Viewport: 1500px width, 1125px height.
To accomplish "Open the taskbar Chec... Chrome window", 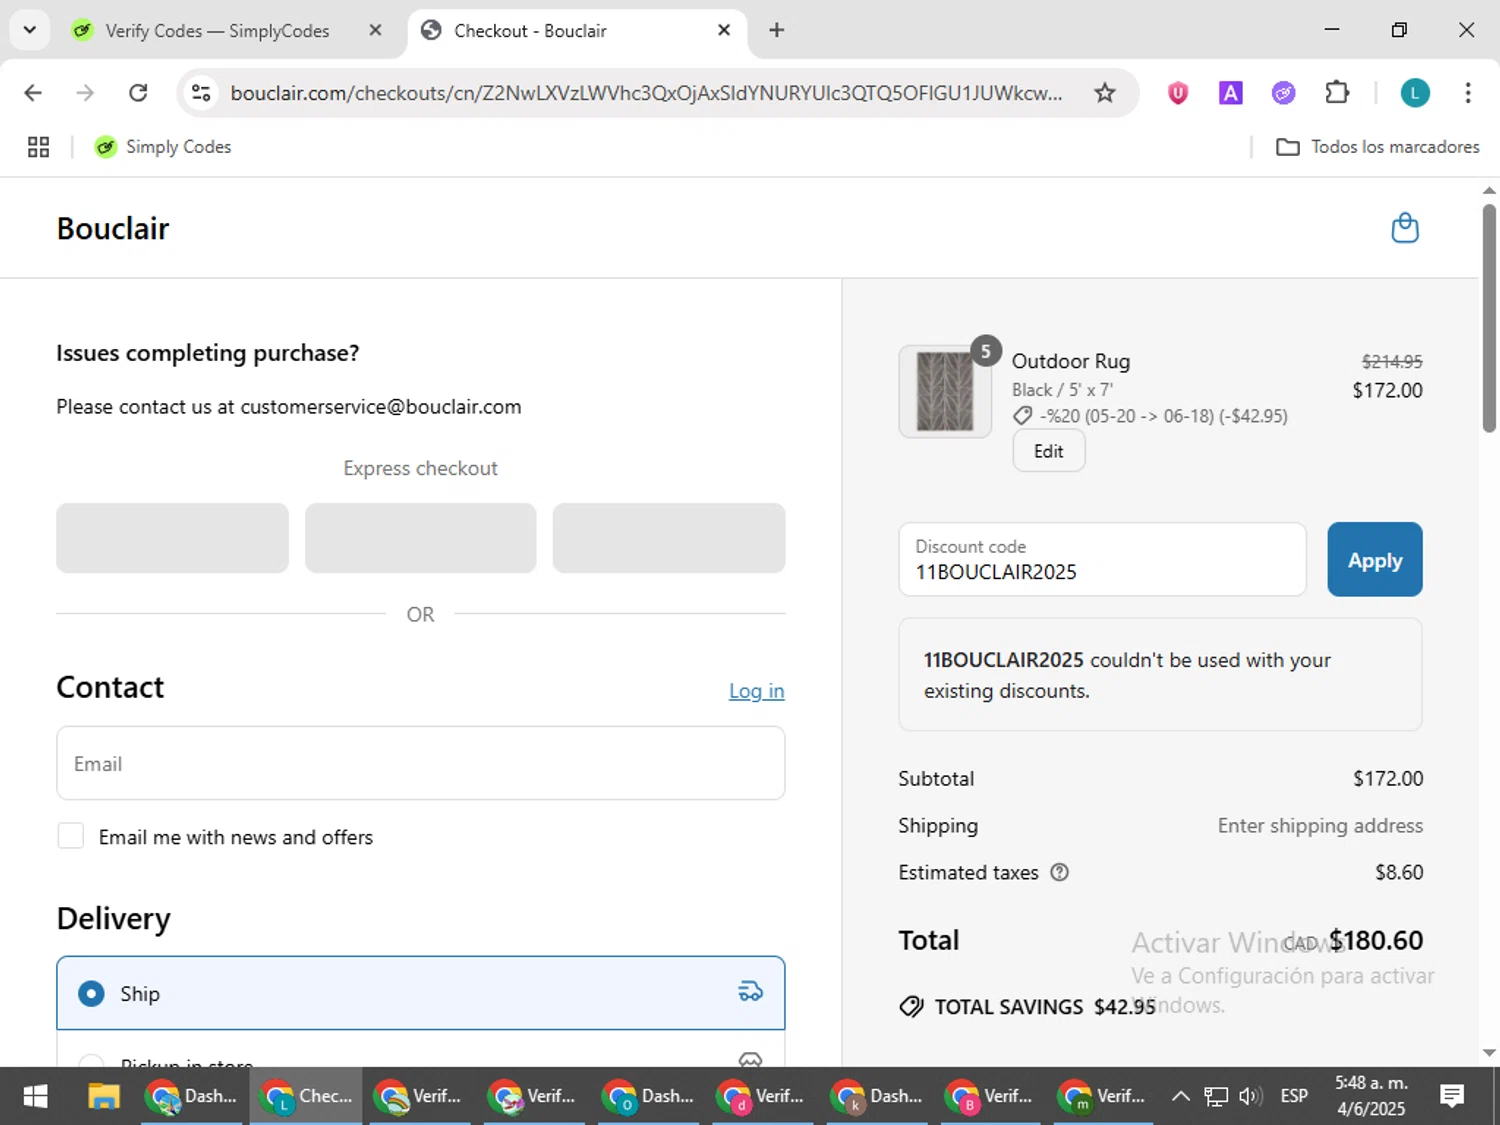I will (306, 1096).
